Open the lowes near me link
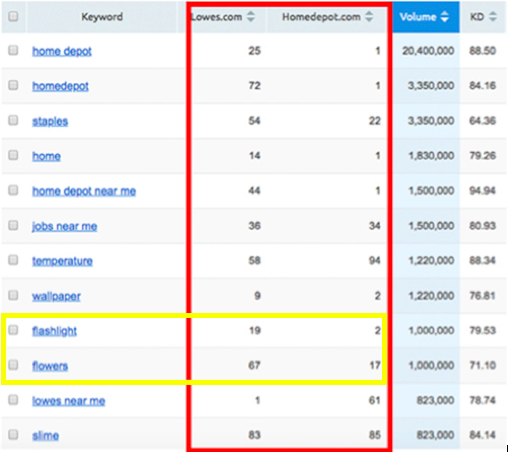 click(x=69, y=401)
